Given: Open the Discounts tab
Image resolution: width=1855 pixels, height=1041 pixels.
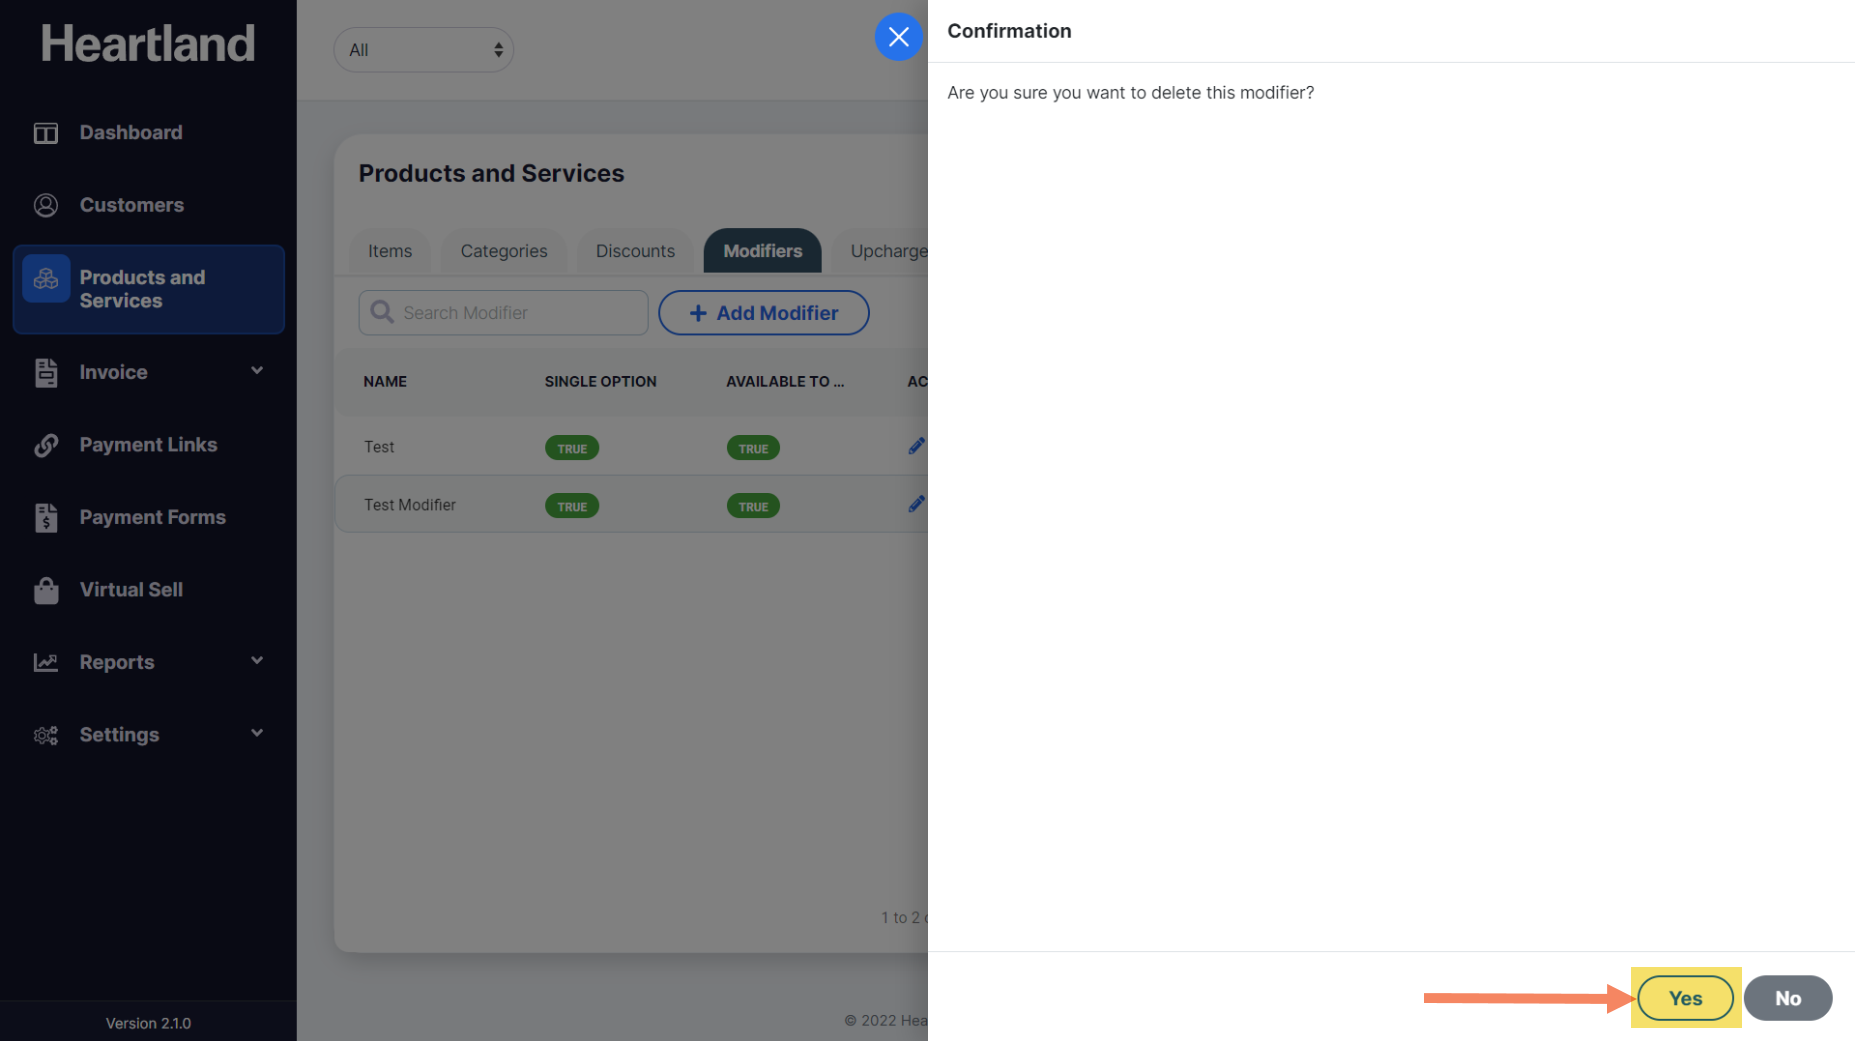Looking at the screenshot, I should pos(635,251).
